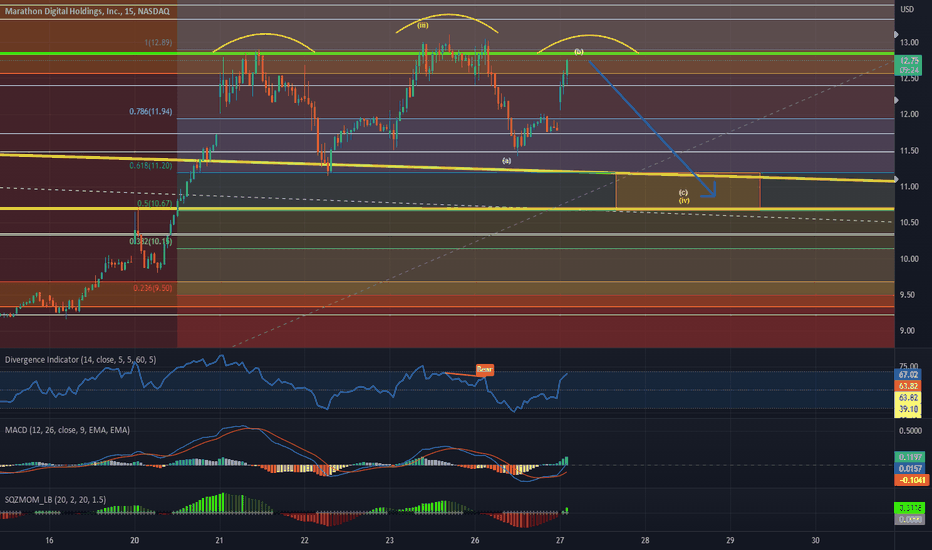This screenshot has height=550, width=932.
Task: Click date 29 on the time axis
Action: 730,540
